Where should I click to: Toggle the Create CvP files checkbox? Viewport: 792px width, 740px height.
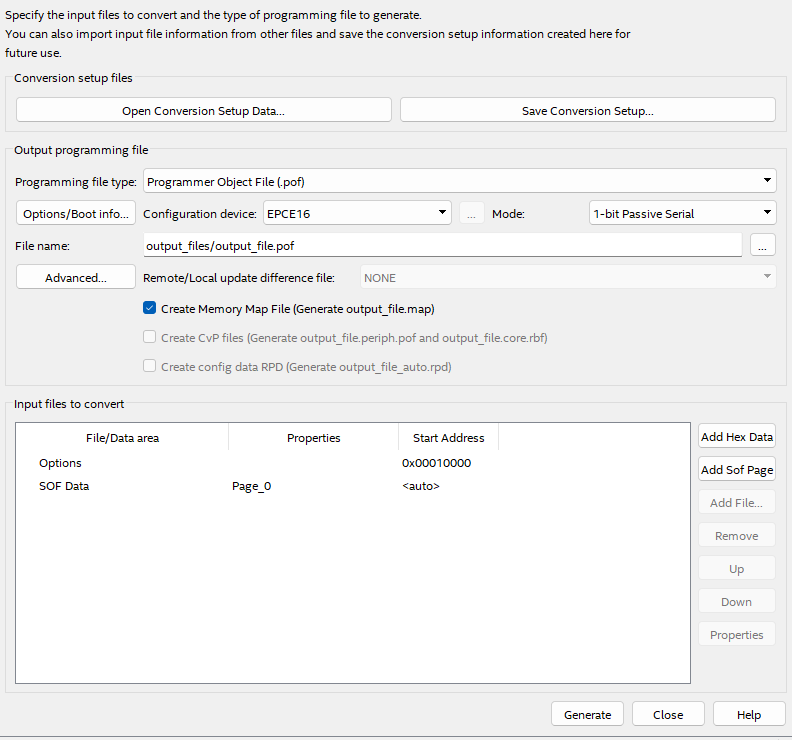click(x=150, y=338)
